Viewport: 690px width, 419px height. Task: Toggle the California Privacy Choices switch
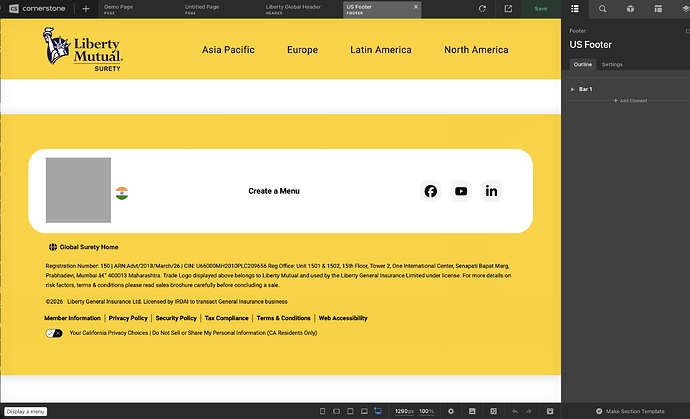point(54,333)
